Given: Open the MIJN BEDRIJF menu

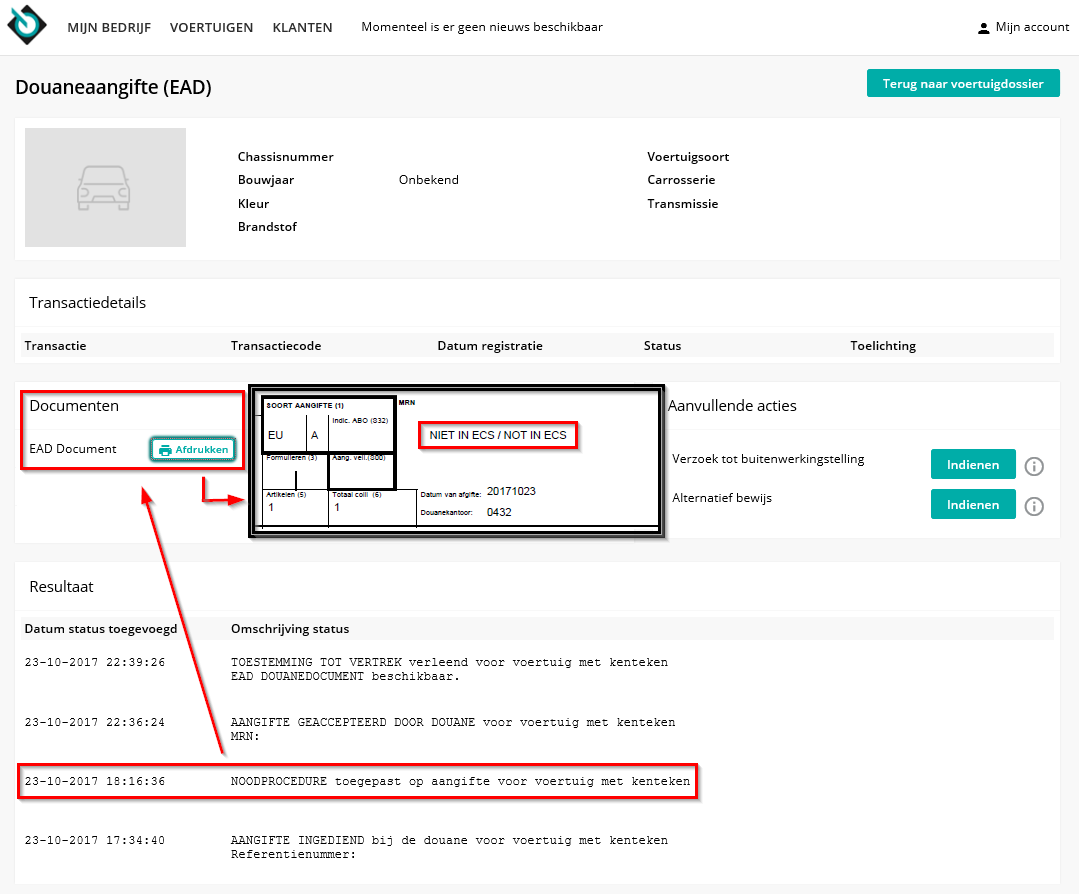Looking at the screenshot, I should [109, 27].
